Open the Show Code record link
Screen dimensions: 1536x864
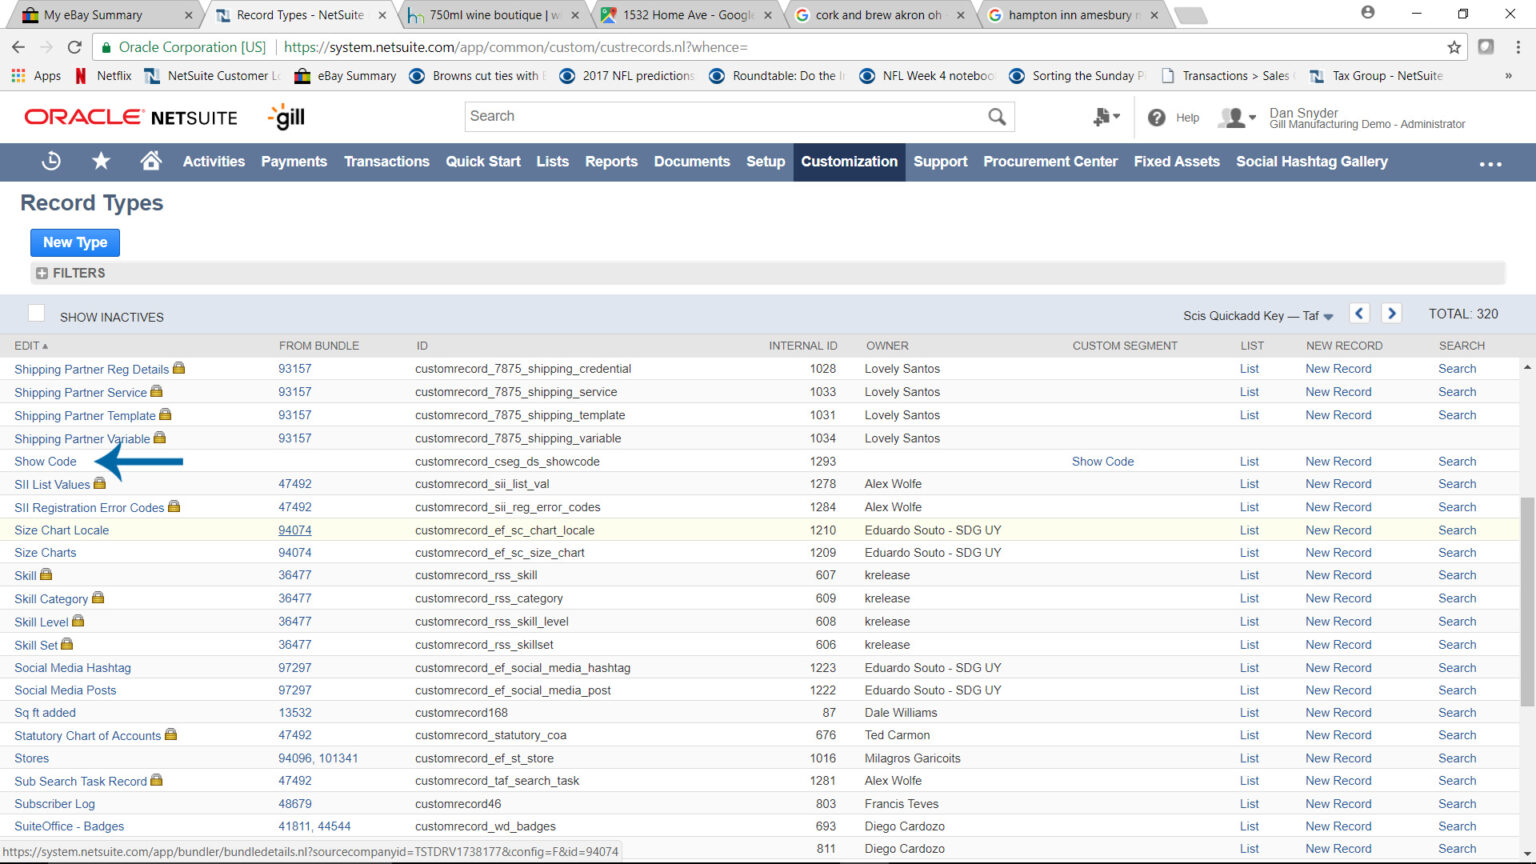pyautogui.click(x=44, y=461)
